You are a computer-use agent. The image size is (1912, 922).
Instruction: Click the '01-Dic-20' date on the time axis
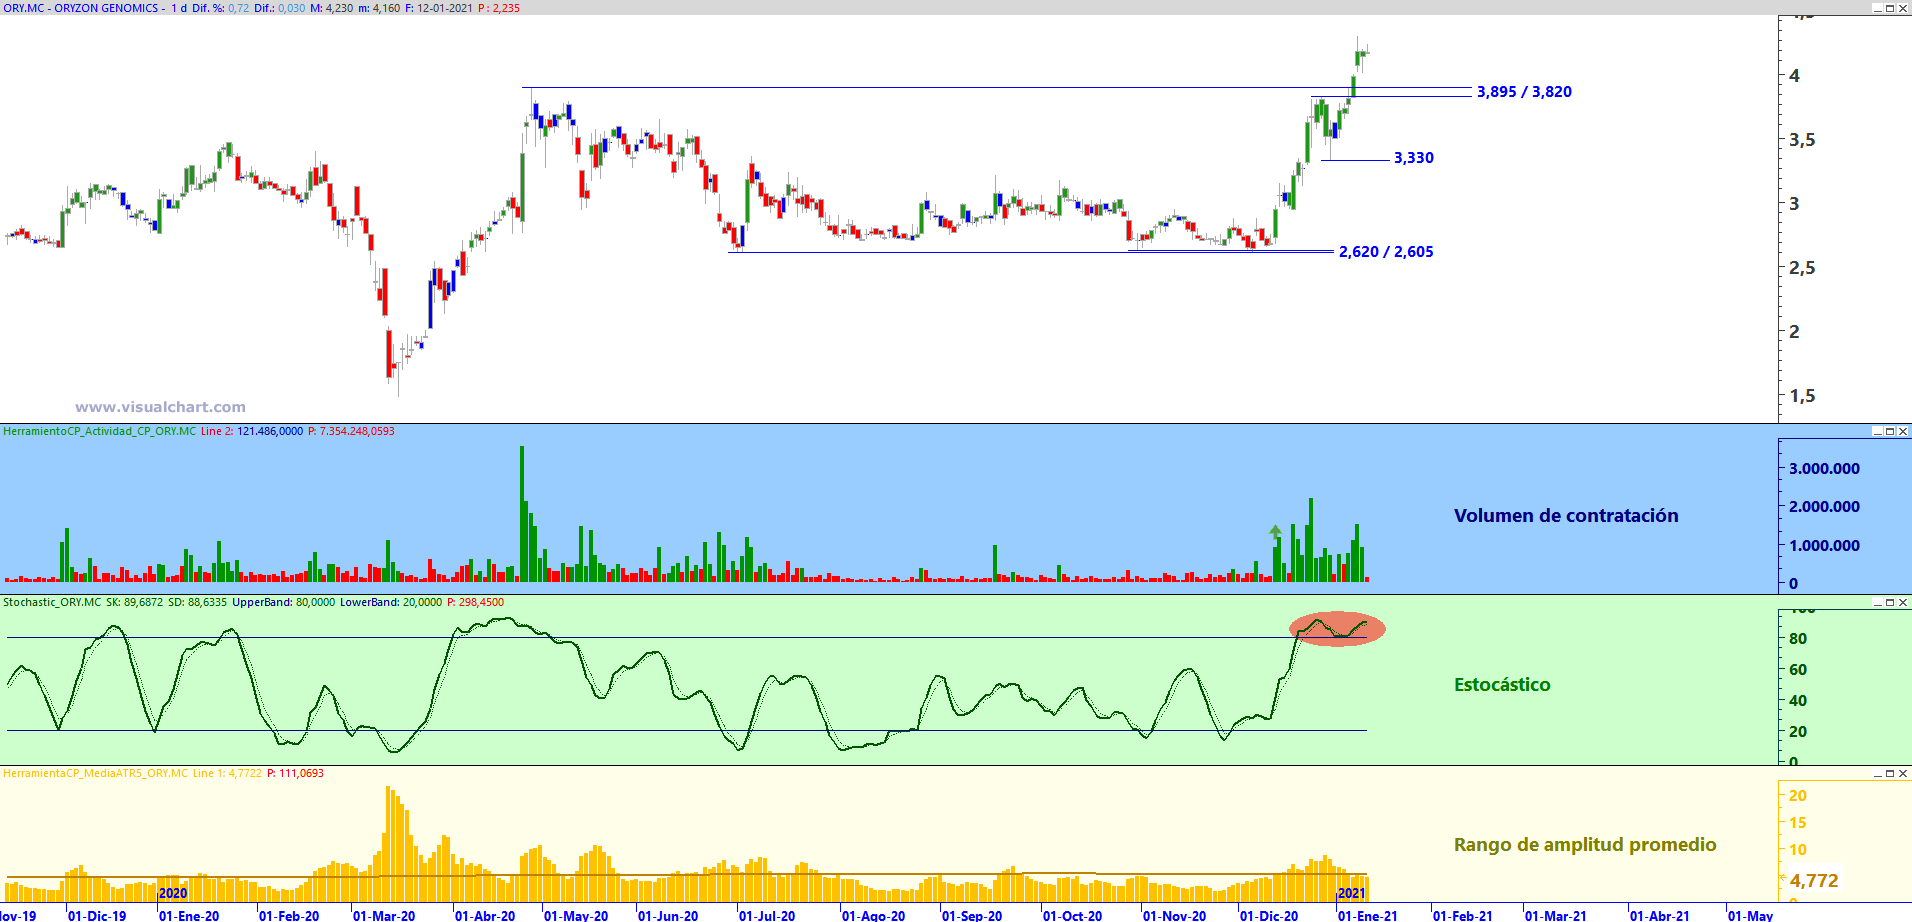pyautogui.click(x=1269, y=915)
